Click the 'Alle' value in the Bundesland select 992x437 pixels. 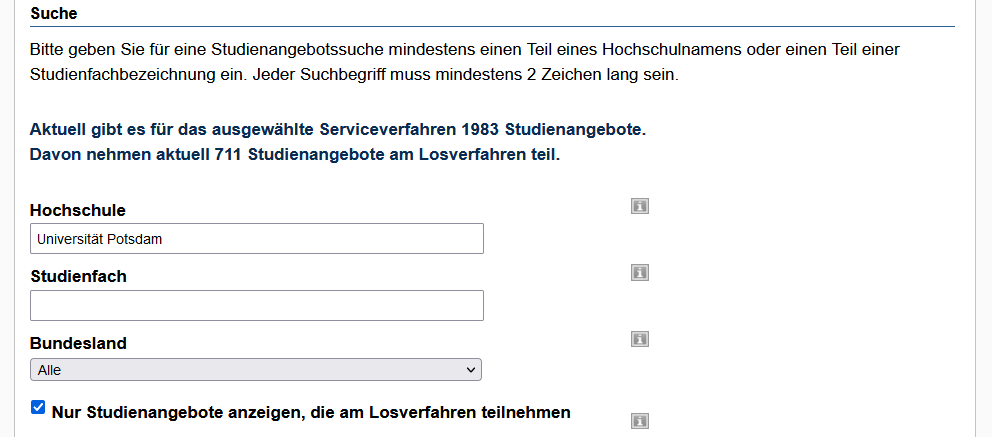click(50, 370)
